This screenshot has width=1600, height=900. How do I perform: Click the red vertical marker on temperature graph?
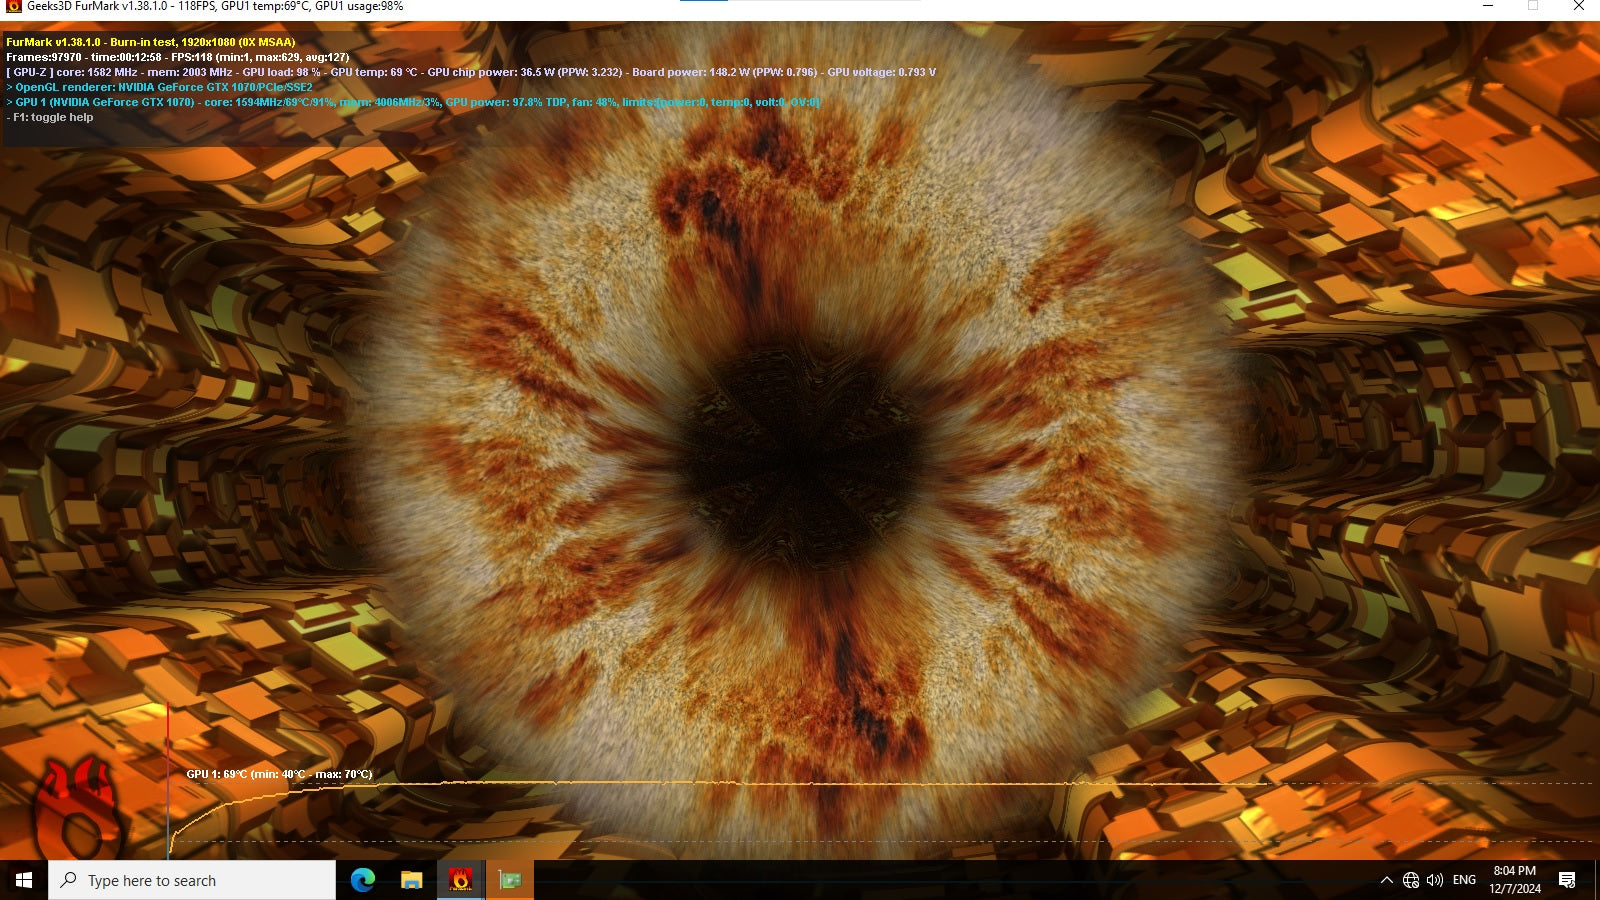[168, 782]
